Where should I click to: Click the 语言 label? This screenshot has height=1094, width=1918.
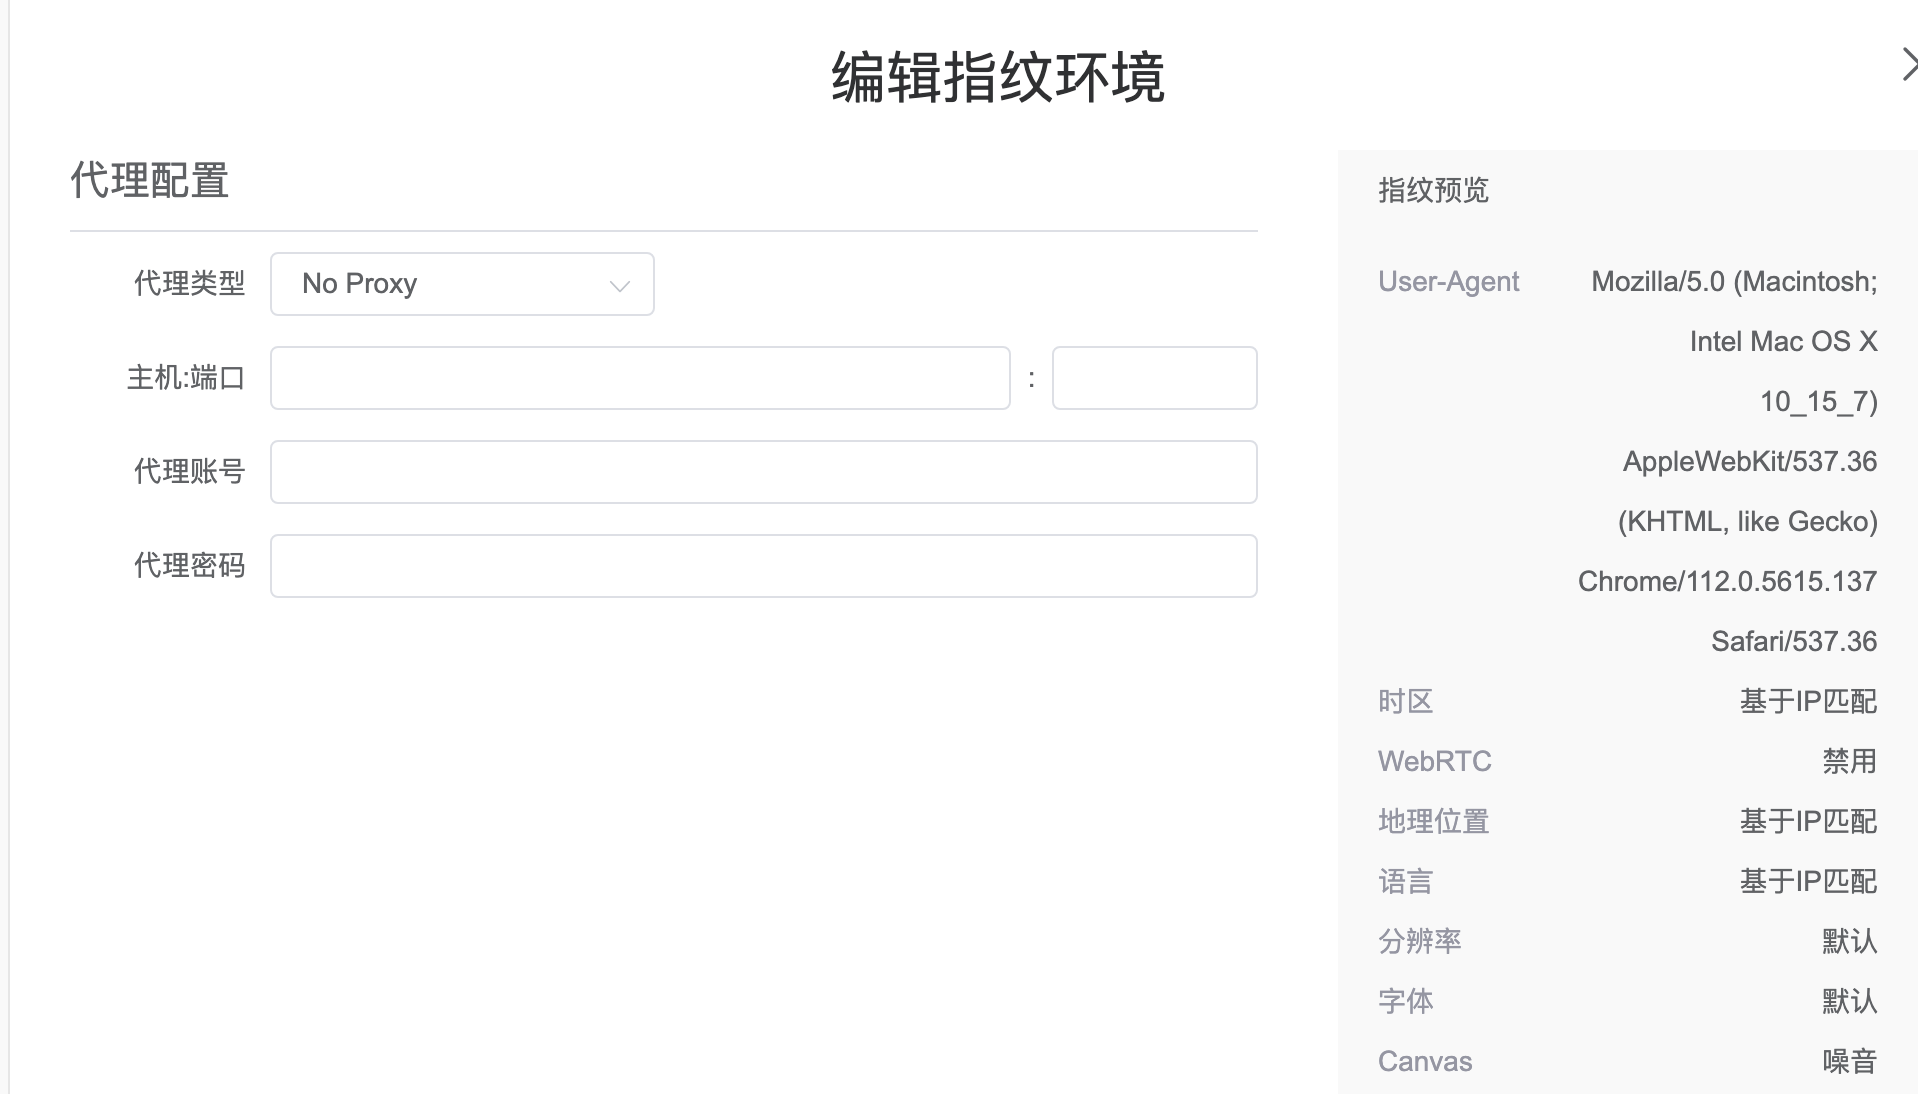click(x=1405, y=882)
